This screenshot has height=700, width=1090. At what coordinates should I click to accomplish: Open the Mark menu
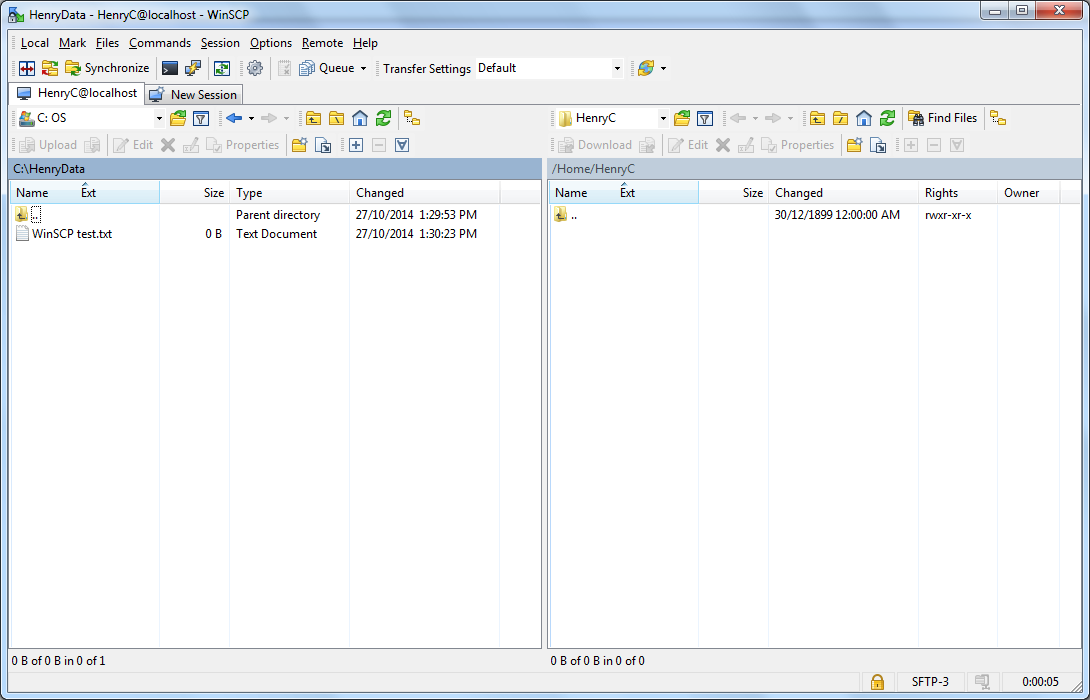[72, 43]
